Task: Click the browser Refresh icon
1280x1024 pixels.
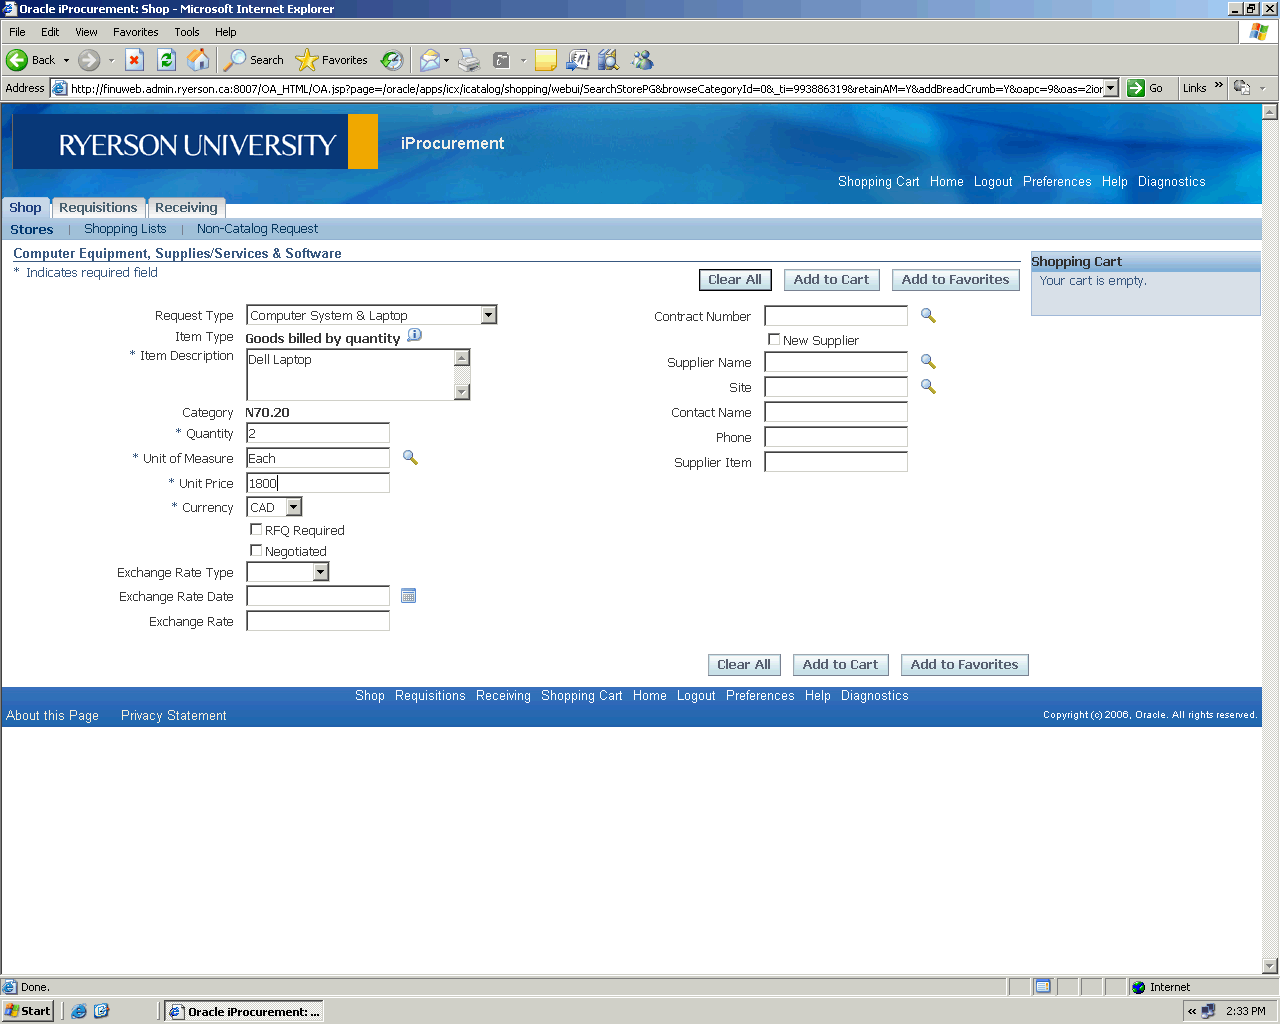Action: coord(167,60)
